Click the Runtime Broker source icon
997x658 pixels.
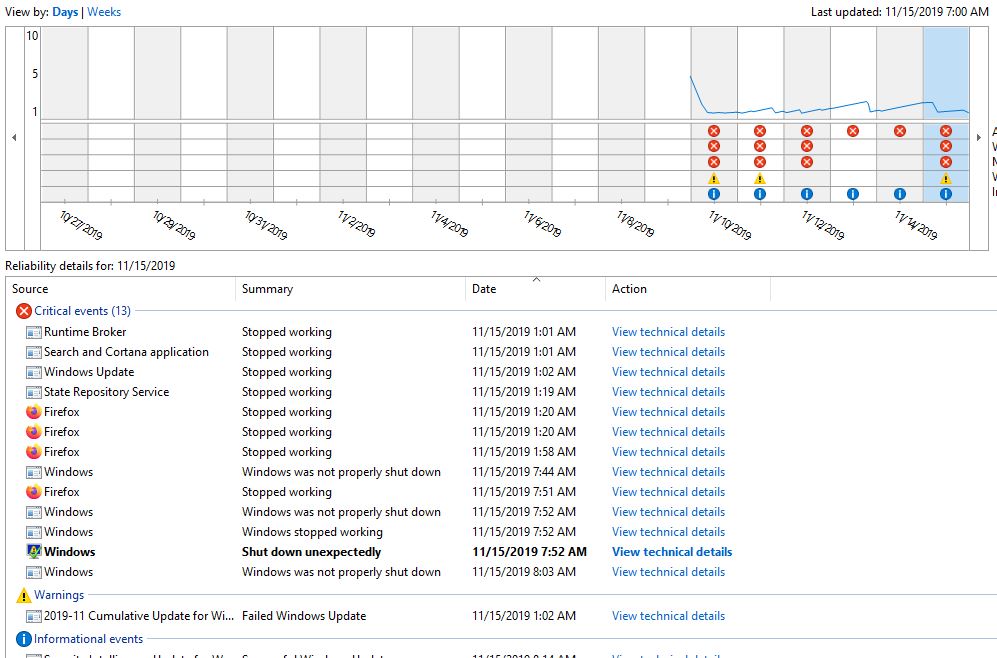click(34, 332)
